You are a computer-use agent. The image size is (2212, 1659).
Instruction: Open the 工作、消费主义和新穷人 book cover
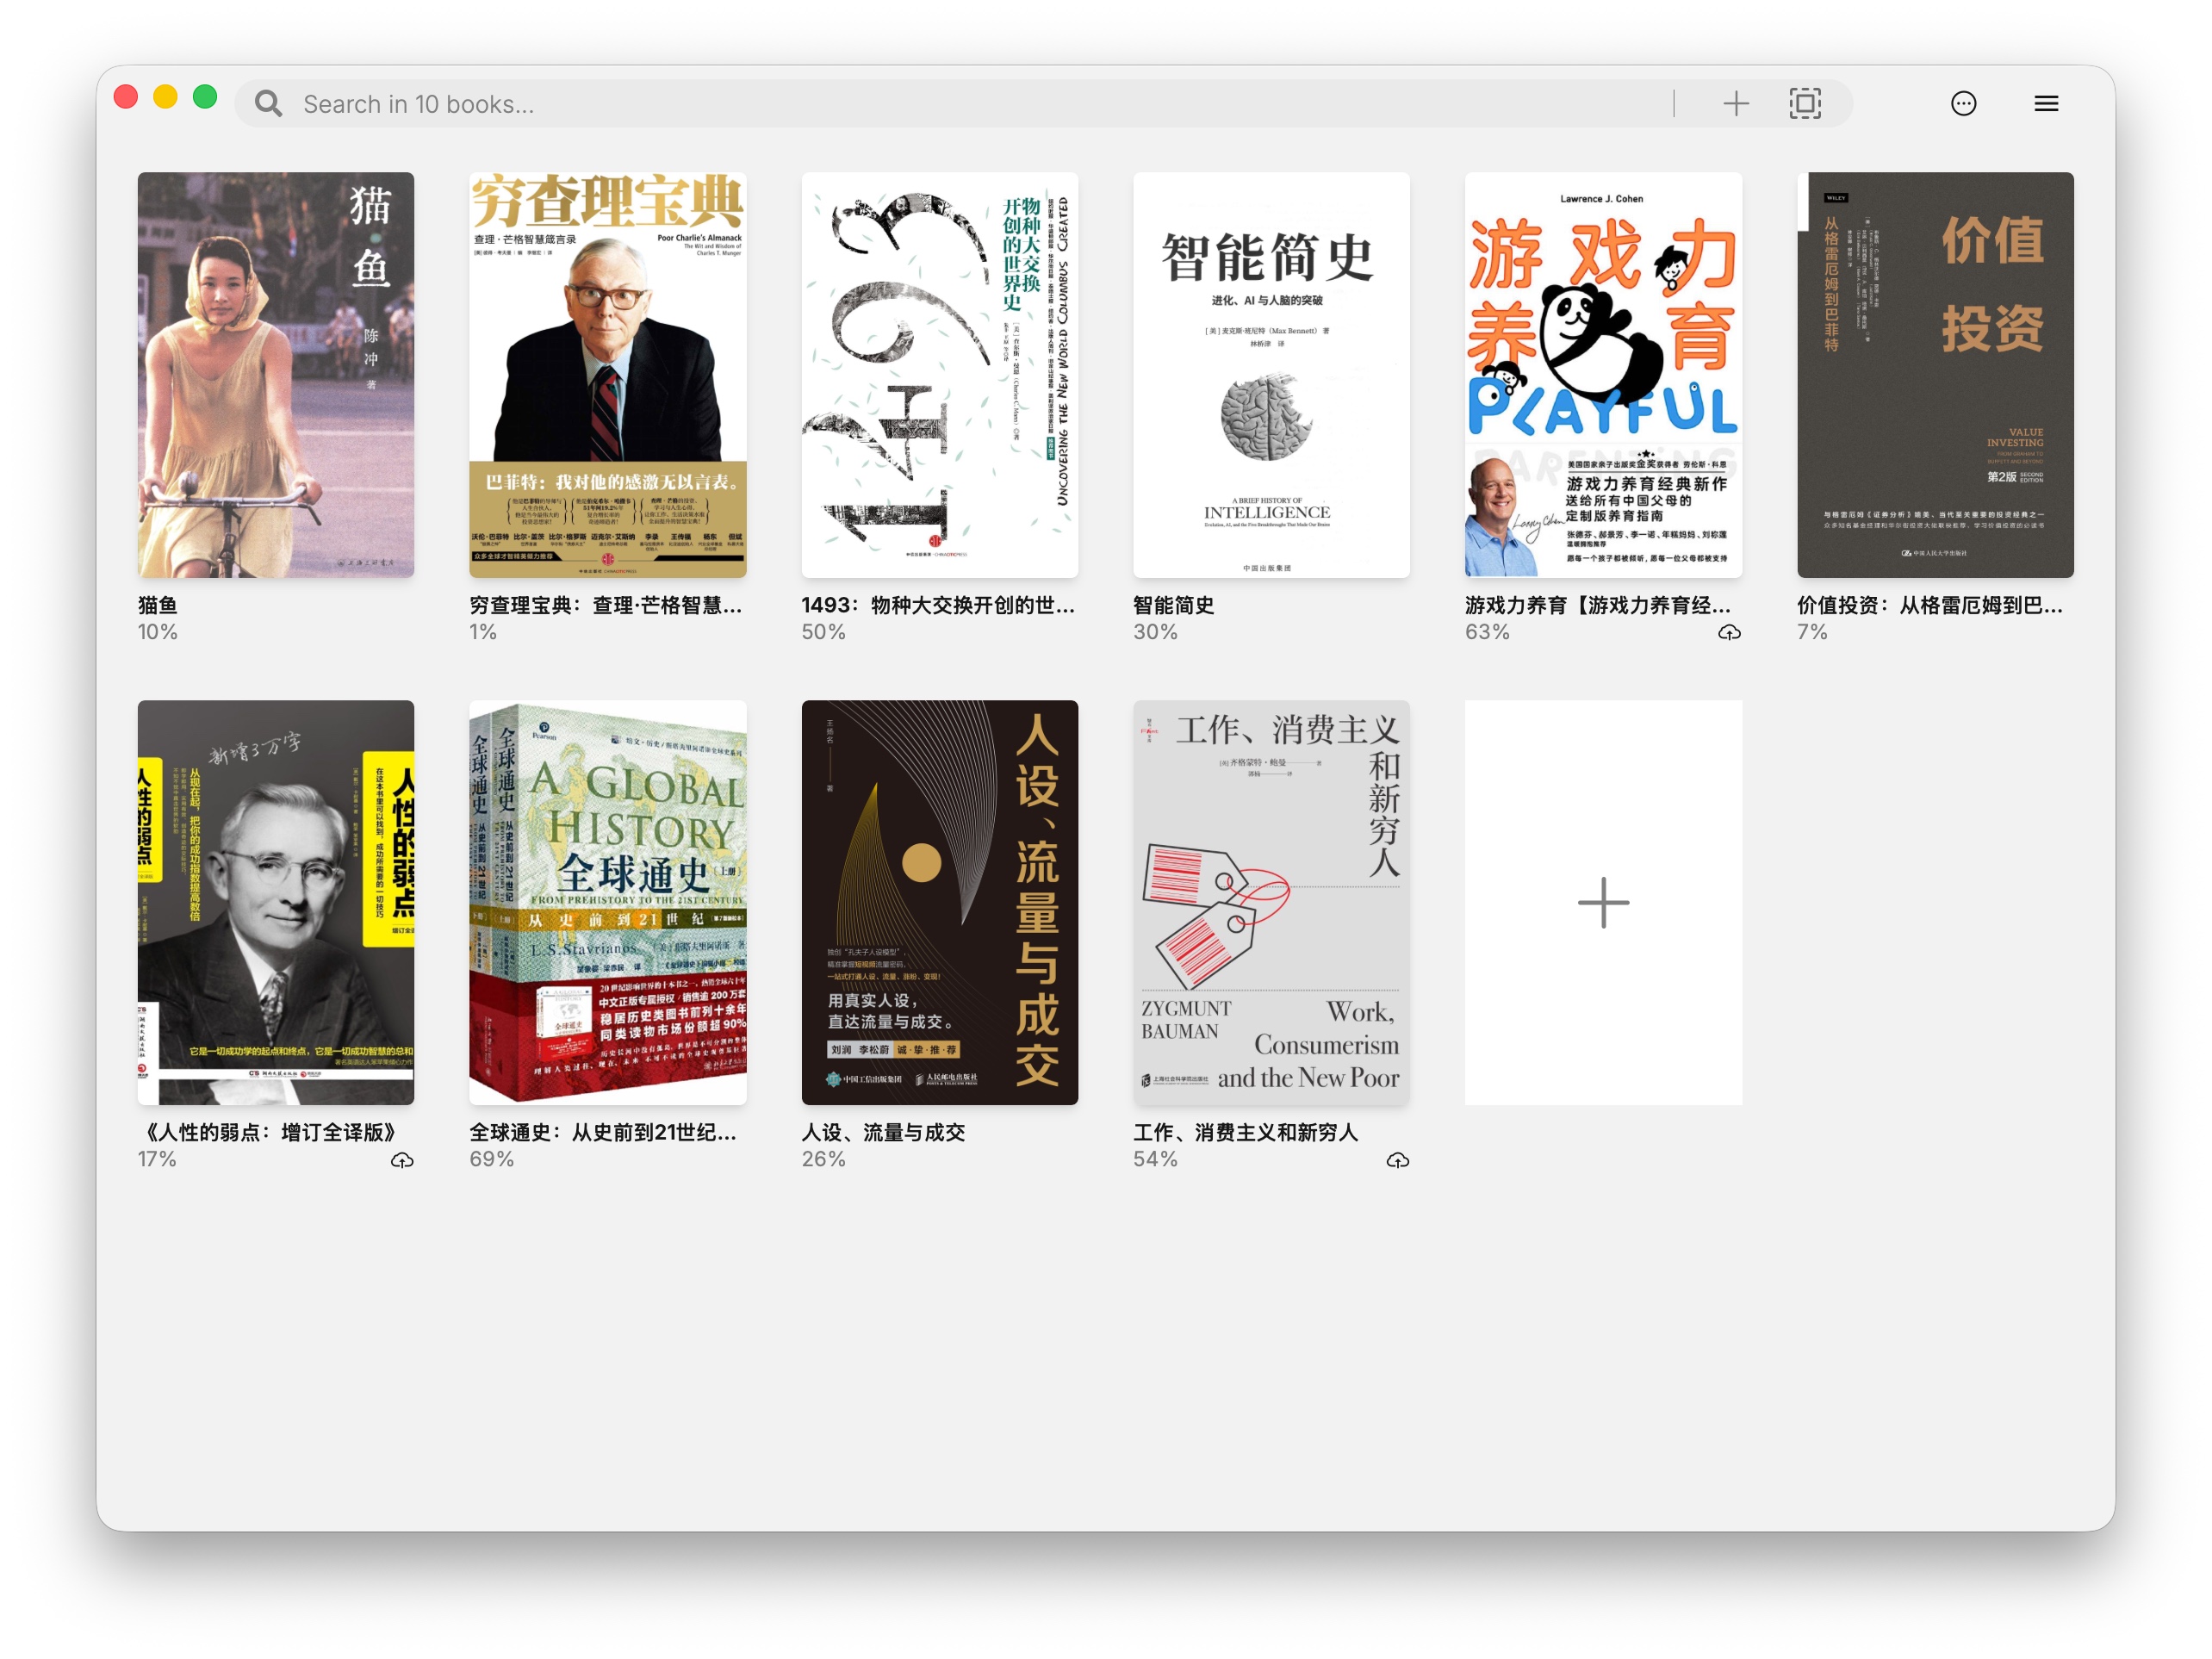(x=1271, y=902)
